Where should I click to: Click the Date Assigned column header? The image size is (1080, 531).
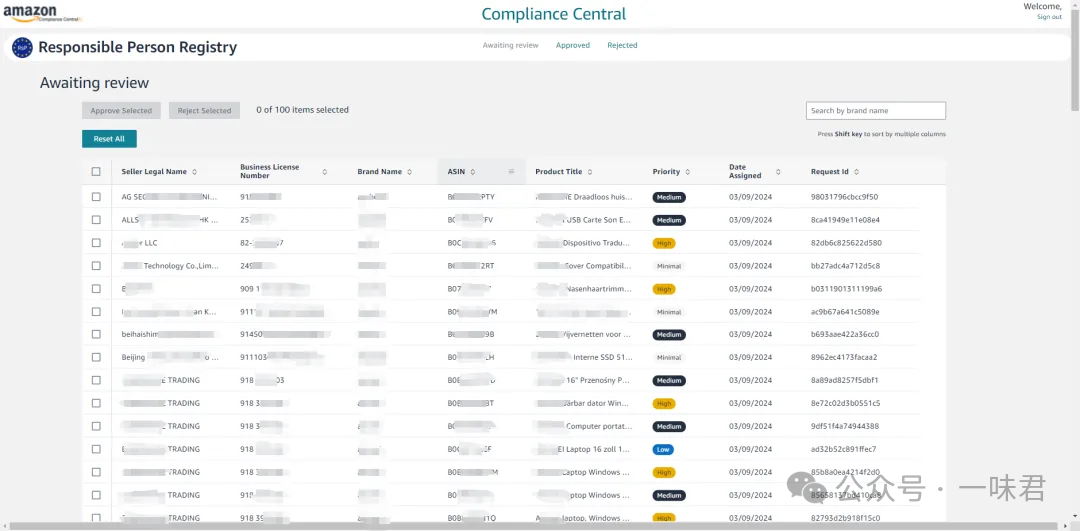pyautogui.click(x=746, y=171)
